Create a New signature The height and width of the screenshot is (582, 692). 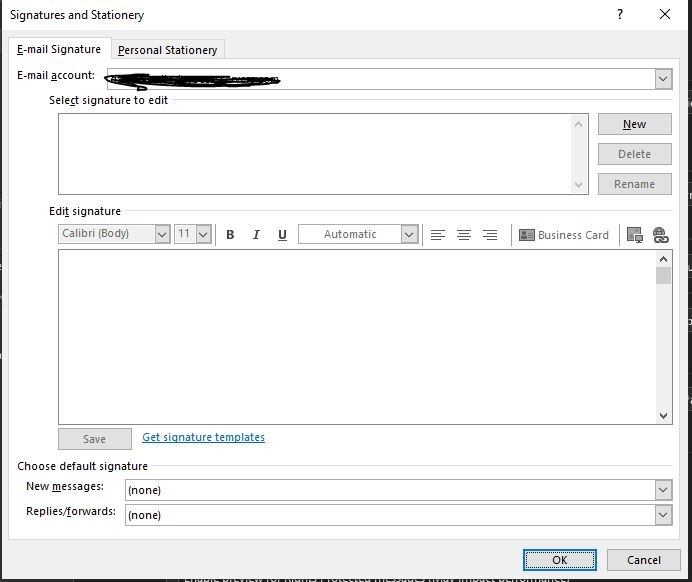[635, 124]
